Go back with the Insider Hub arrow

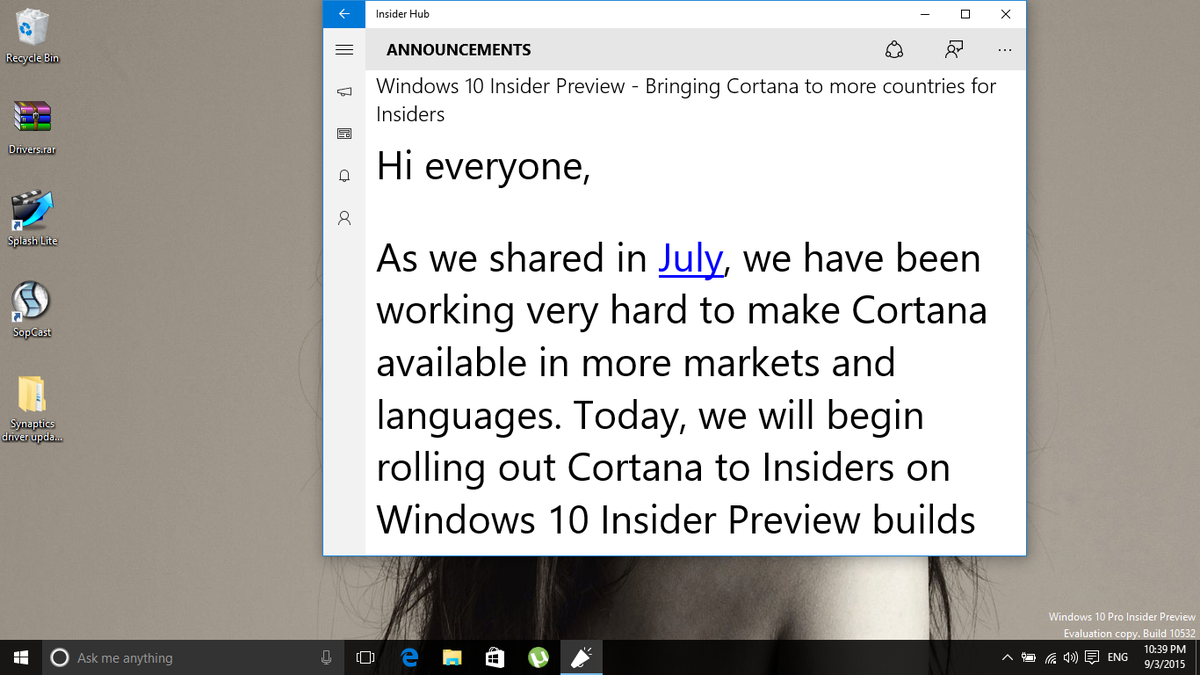(x=344, y=14)
